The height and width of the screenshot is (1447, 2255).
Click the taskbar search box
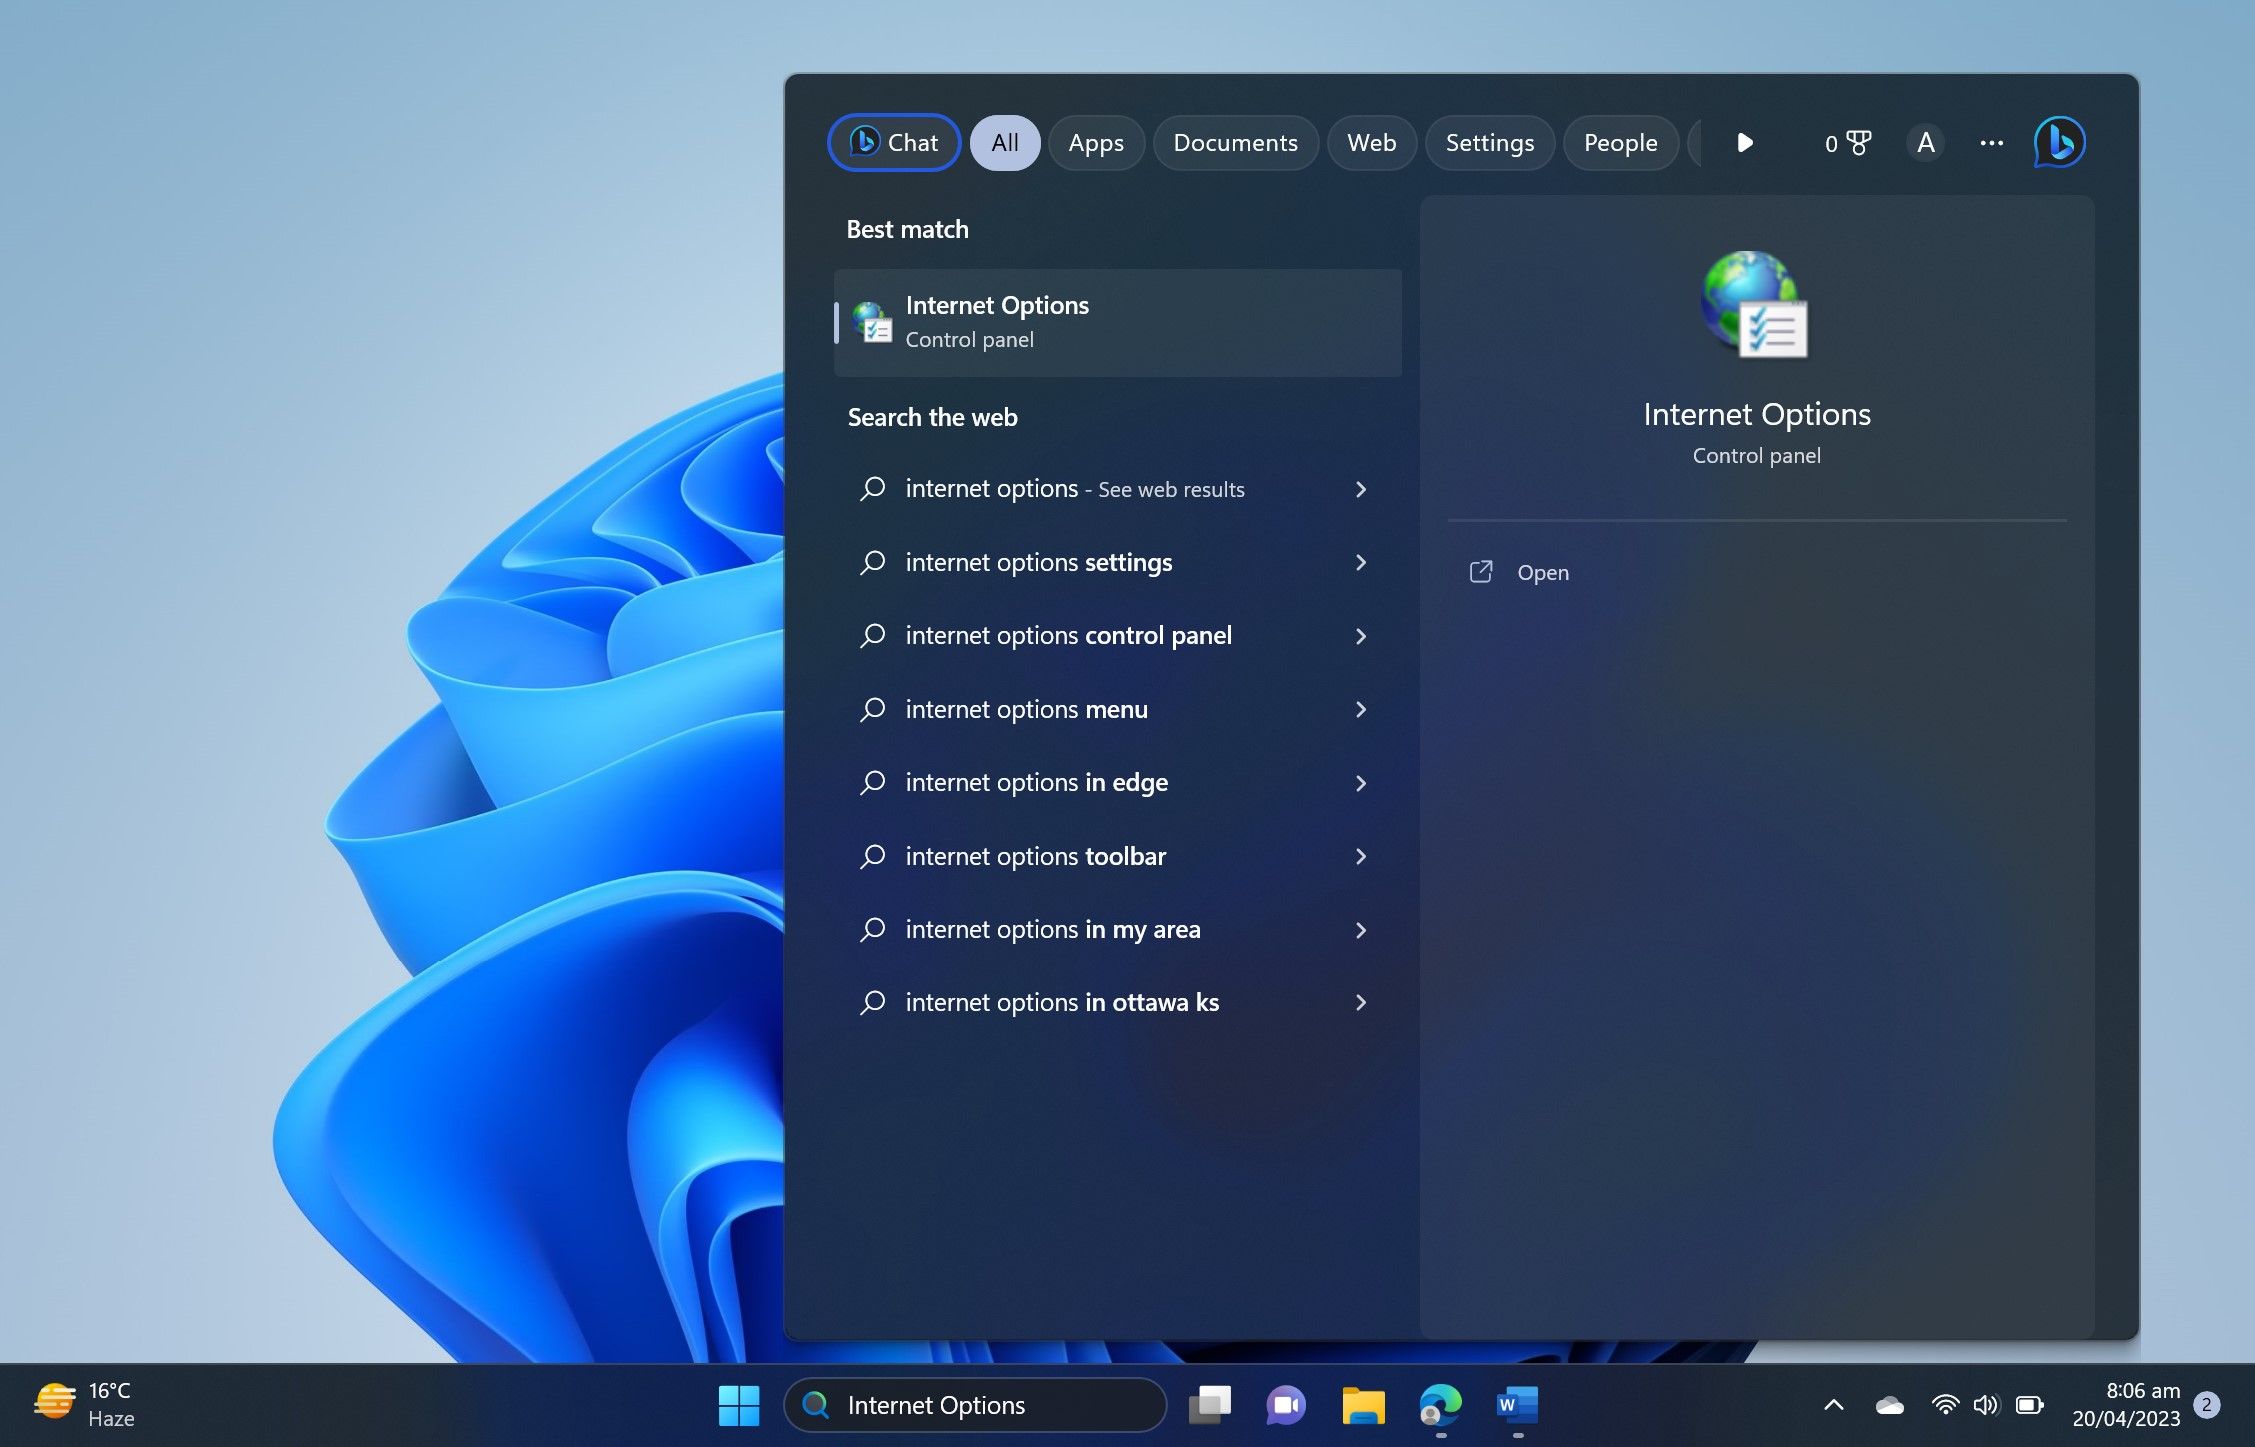[975, 1405]
